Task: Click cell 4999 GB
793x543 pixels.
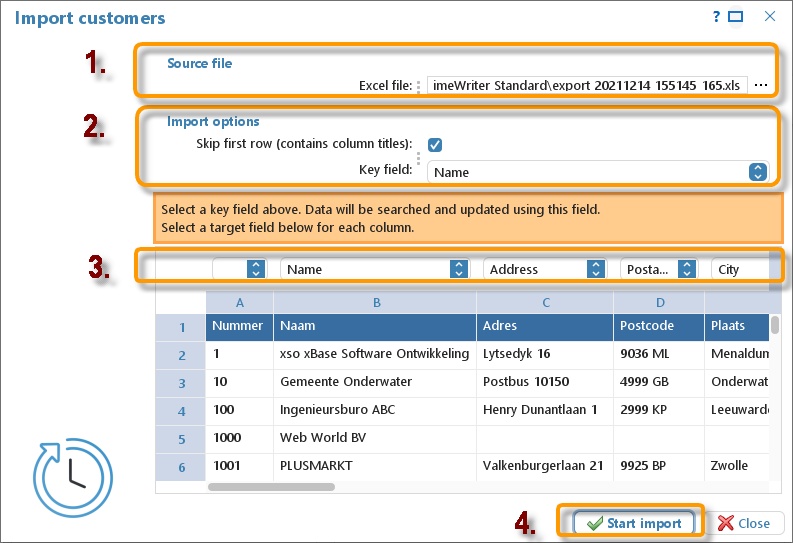Action: point(659,382)
